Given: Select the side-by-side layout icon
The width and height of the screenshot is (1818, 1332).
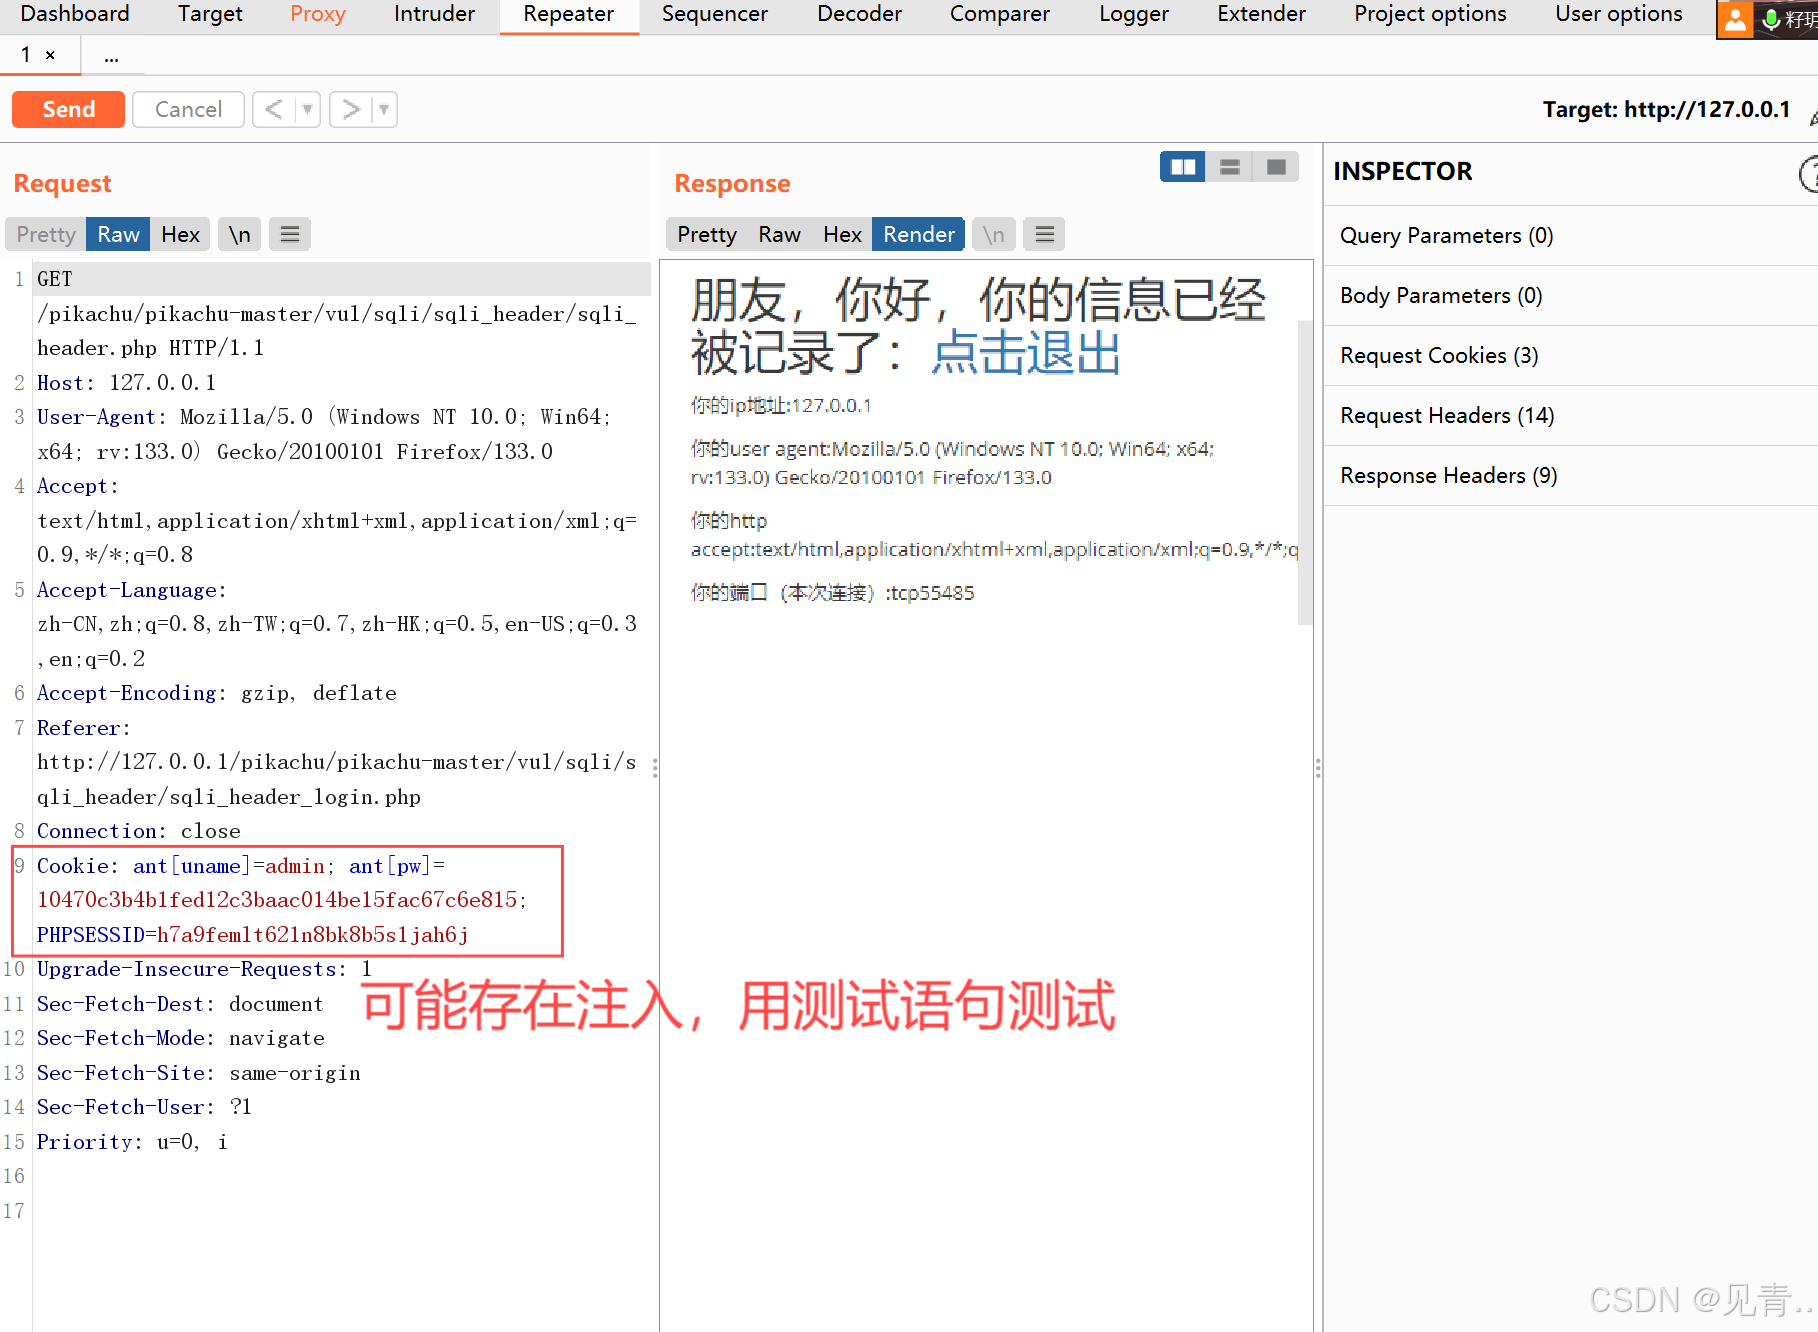Looking at the screenshot, I should click(1183, 166).
